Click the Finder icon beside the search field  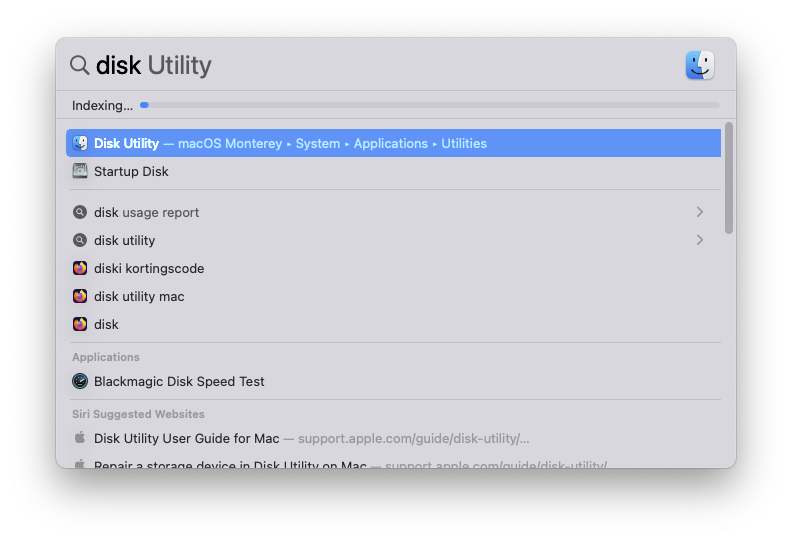pos(700,65)
